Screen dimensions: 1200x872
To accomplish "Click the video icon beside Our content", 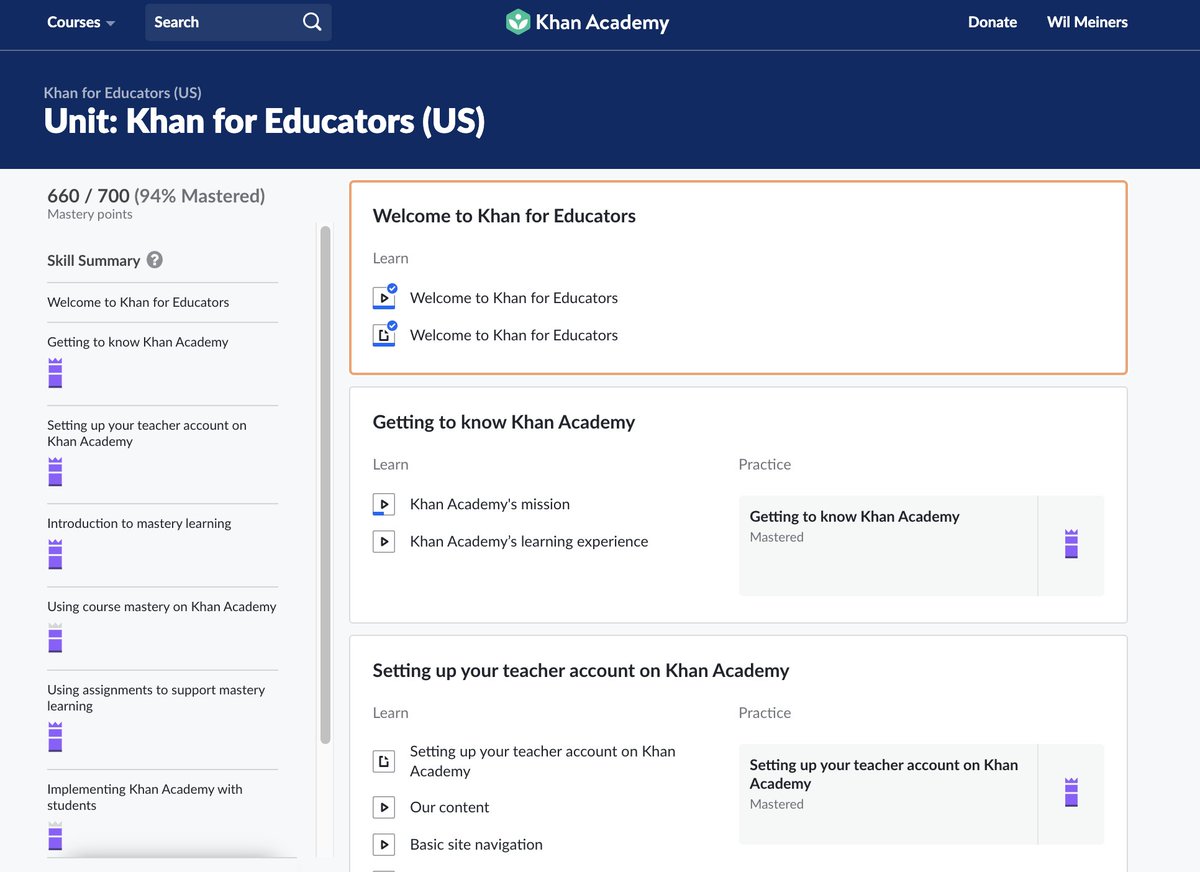I will click(x=384, y=807).
